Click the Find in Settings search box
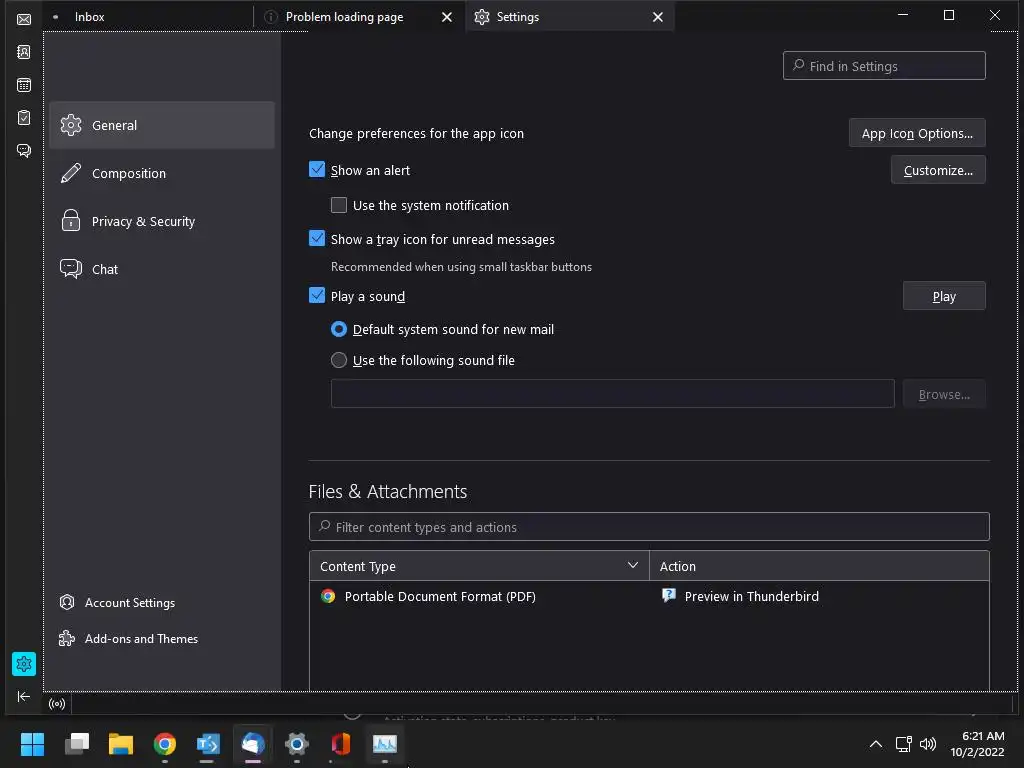The width and height of the screenshot is (1024, 768). pyautogui.click(x=884, y=65)
